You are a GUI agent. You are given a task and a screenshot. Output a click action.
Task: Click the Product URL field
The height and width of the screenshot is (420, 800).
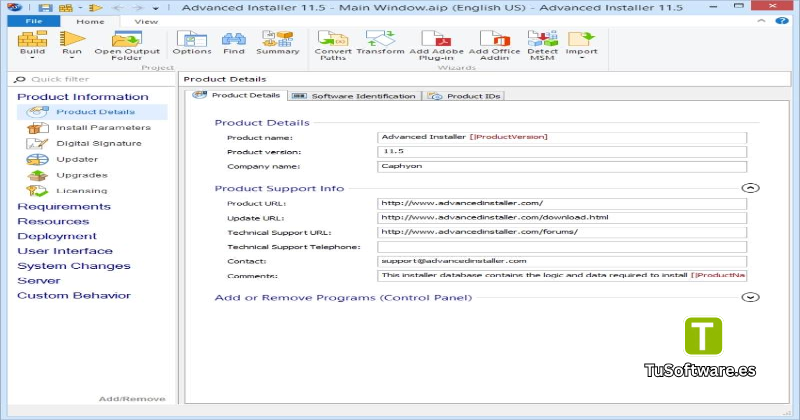coord(562,203)
